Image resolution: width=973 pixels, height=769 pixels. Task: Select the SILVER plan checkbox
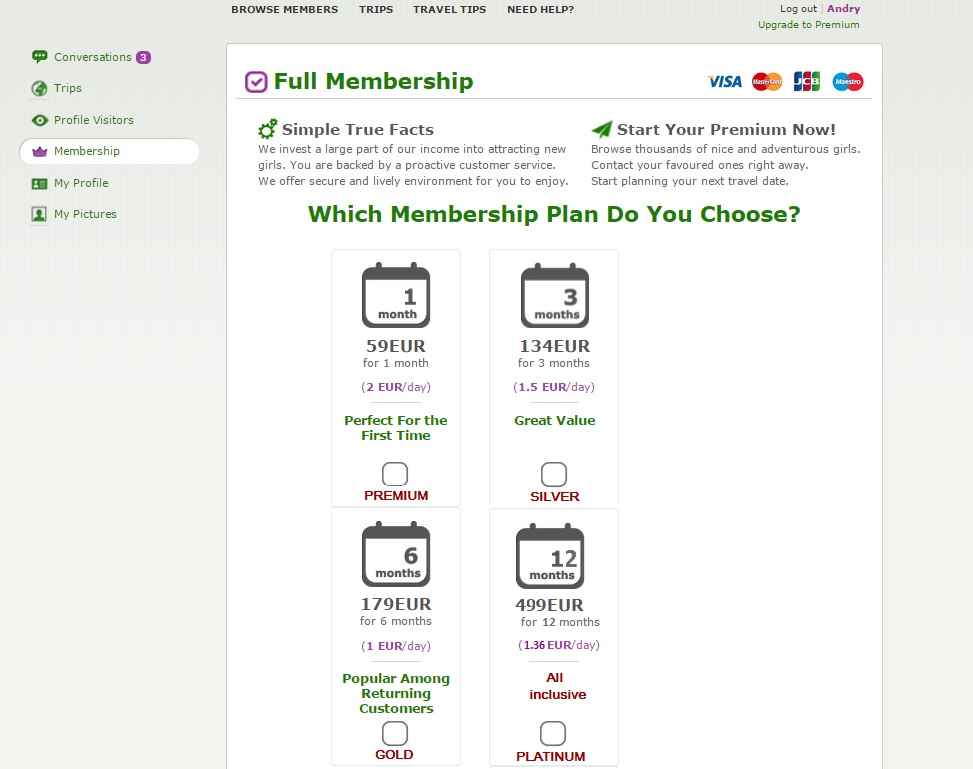tap(554, 475)
